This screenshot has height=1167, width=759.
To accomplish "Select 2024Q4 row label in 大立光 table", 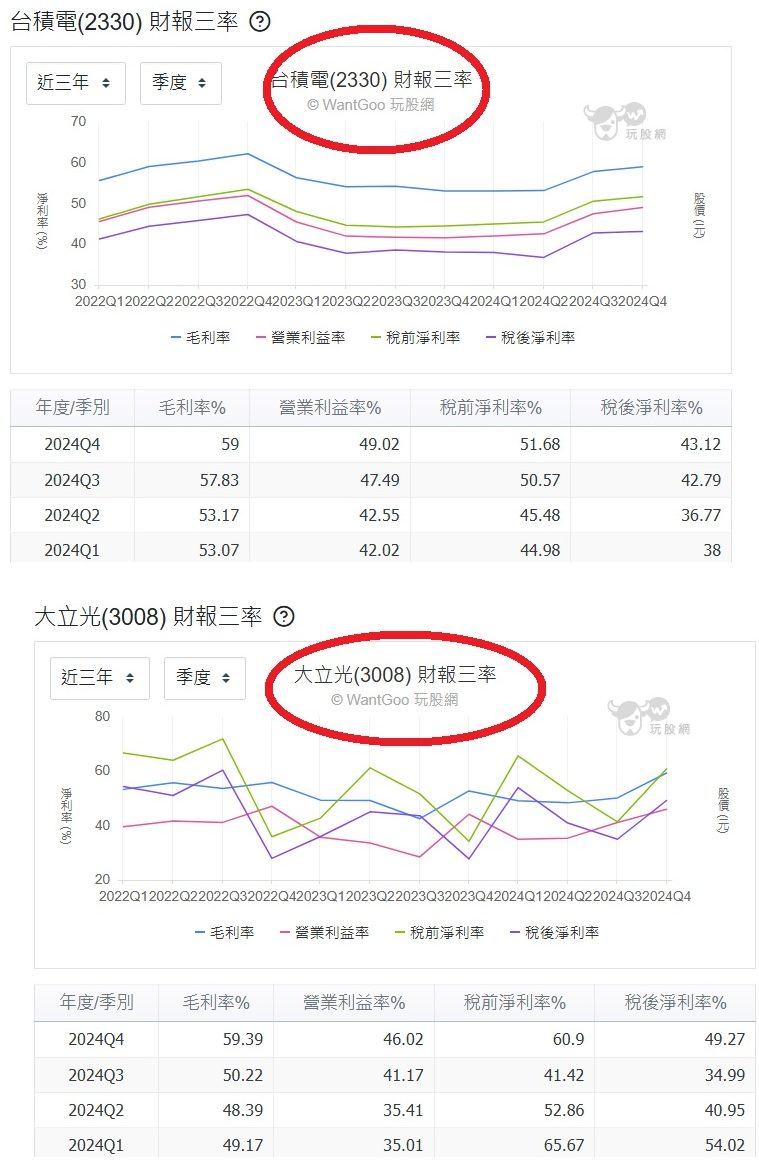I will coord(96,1039).
